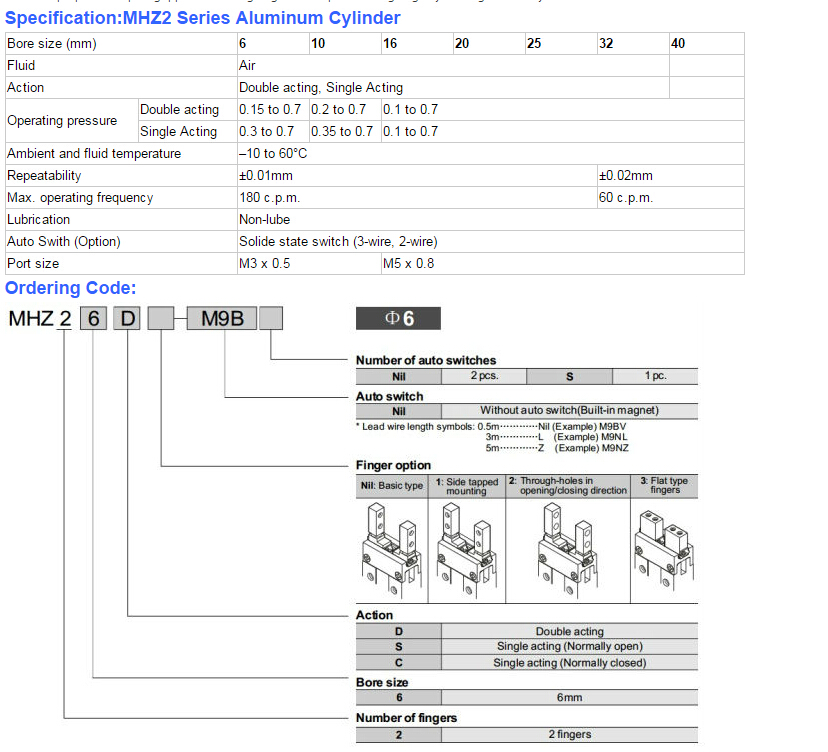This screenshot has width=828, height=752.
Task: Click the '1 pc.' auto switch quantity
Action: click(x=655, y=376)
